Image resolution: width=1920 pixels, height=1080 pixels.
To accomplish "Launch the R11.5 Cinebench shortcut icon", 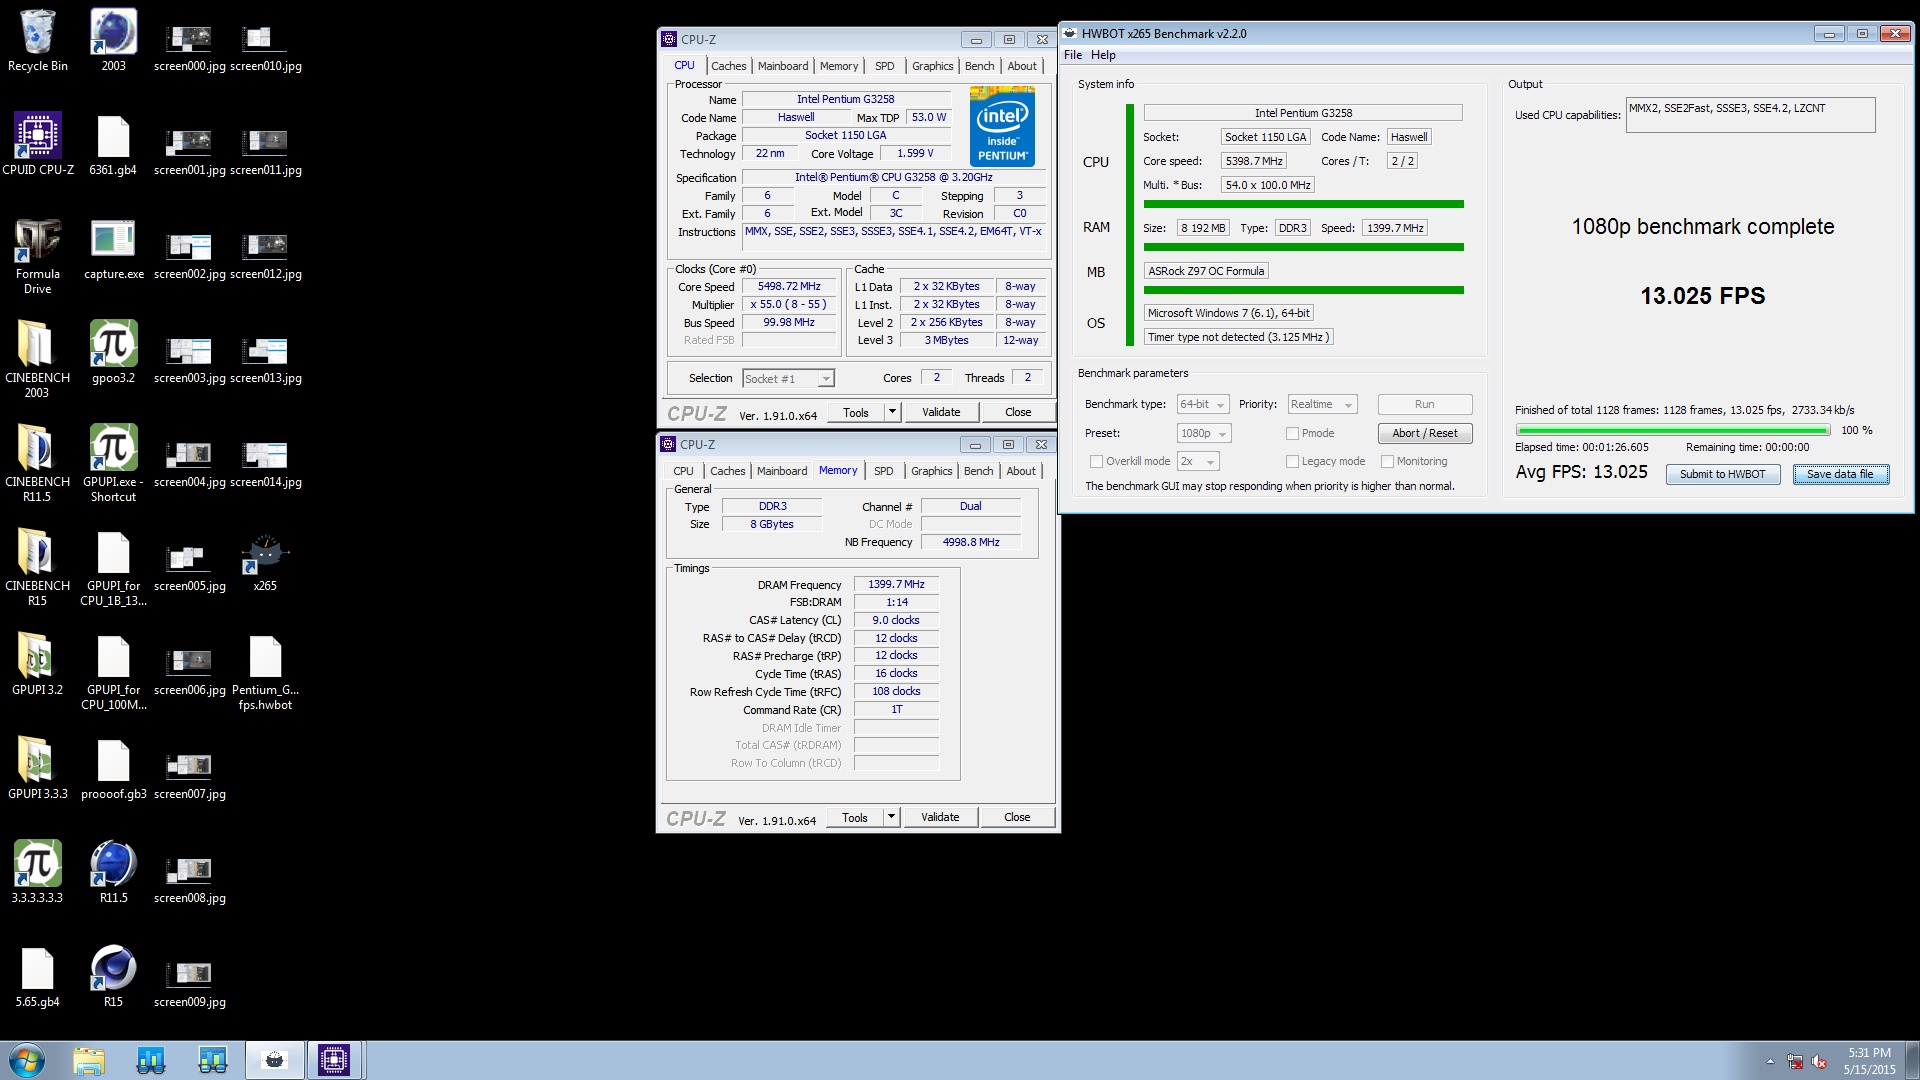I will 113,872.
